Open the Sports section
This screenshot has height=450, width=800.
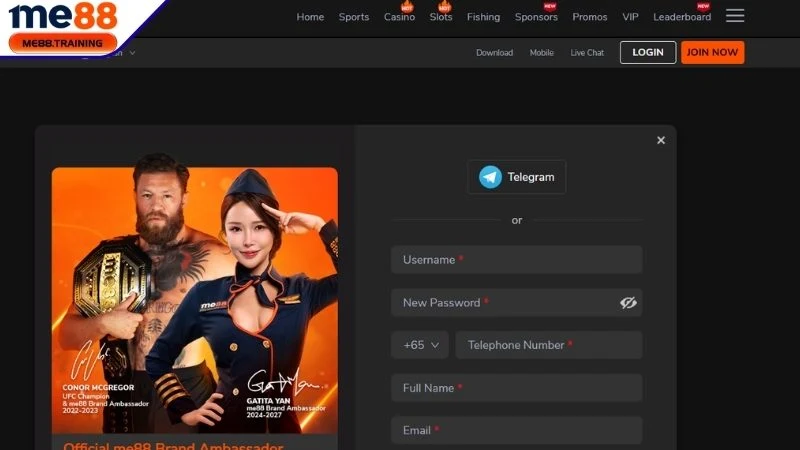tap(353, 17)
